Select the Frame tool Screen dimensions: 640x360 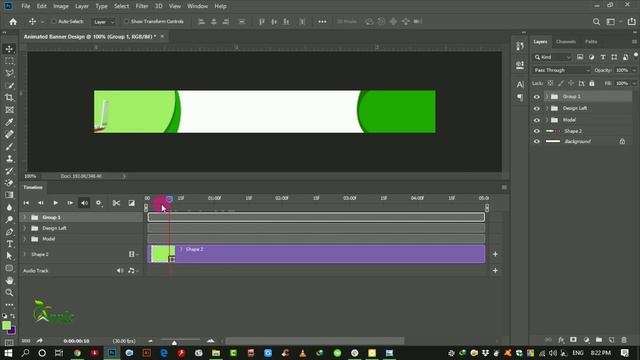(x=9, y=110)
